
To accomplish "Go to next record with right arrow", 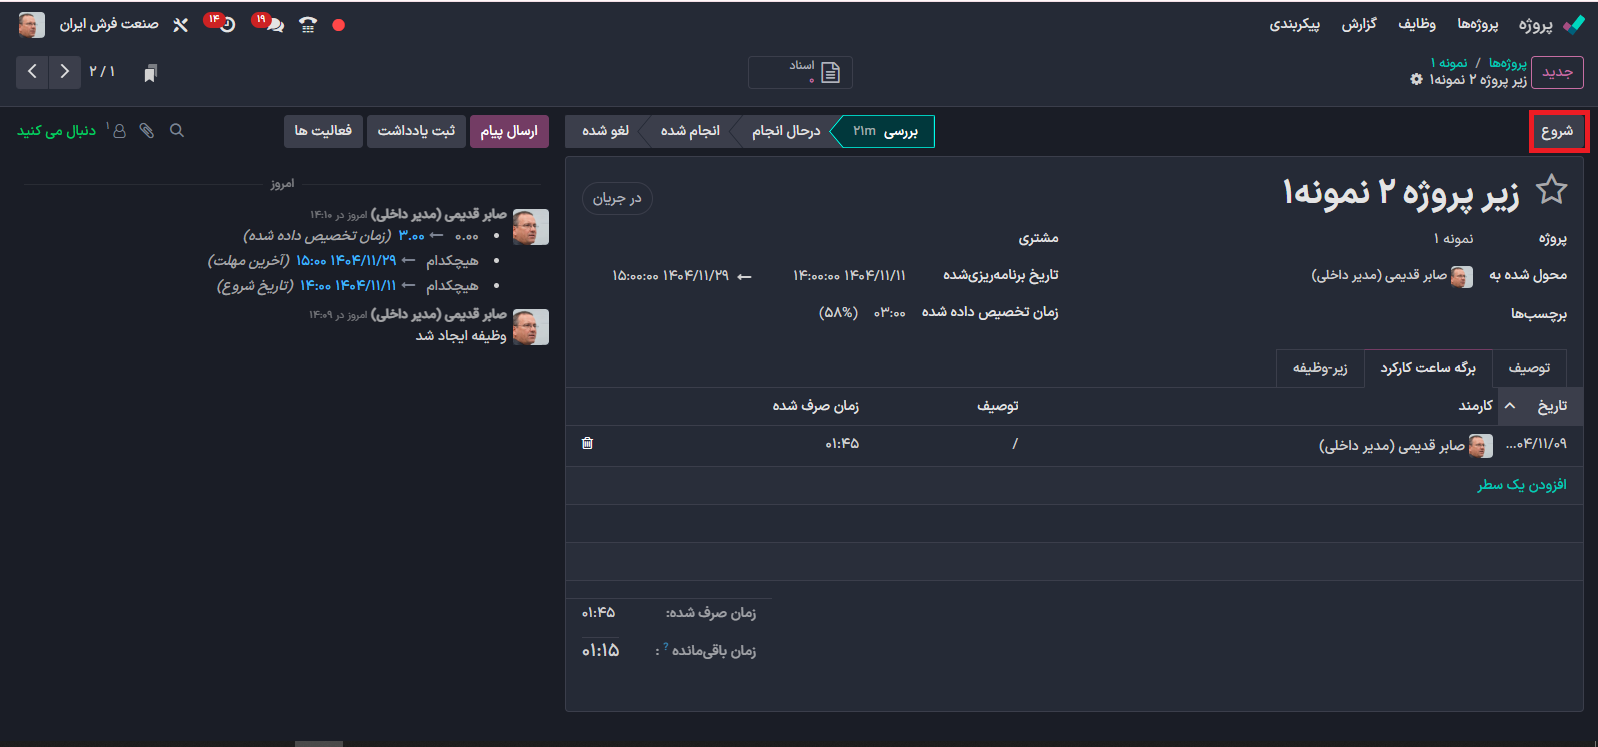I will pyautogui.click(x=65, y=72).
